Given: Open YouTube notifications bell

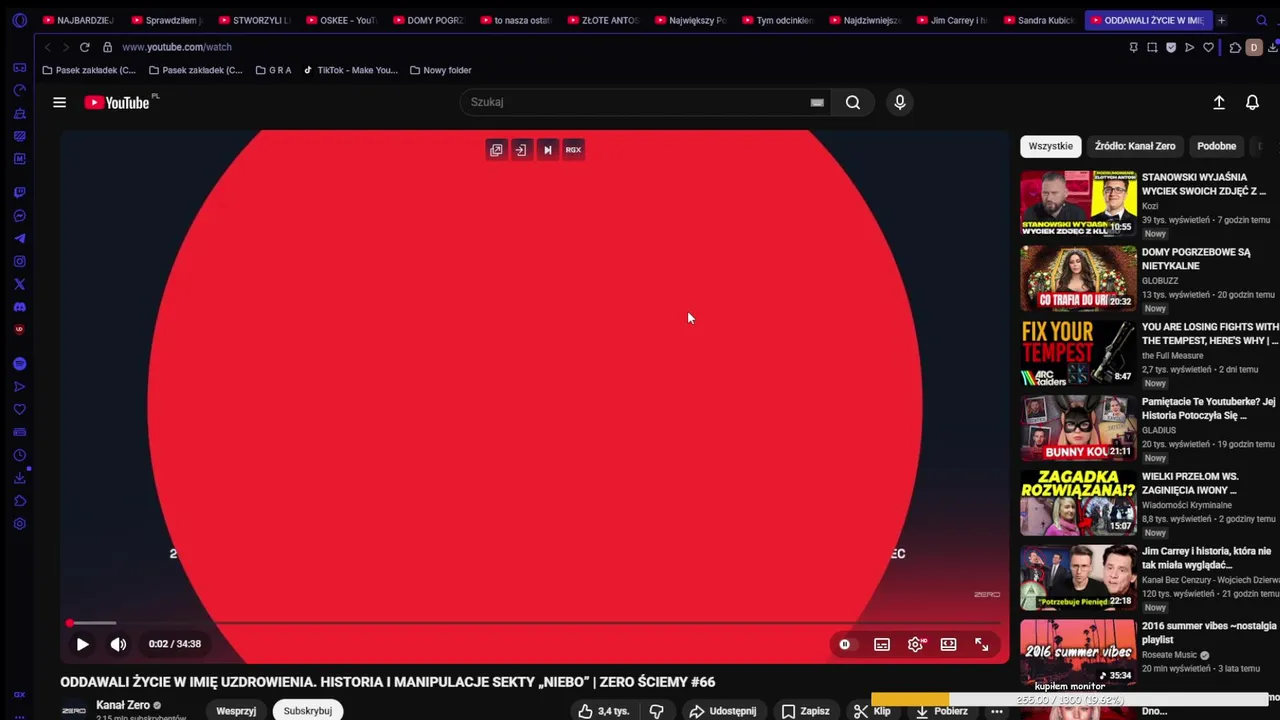Looking at the screenshot, I should [1252, 102].
